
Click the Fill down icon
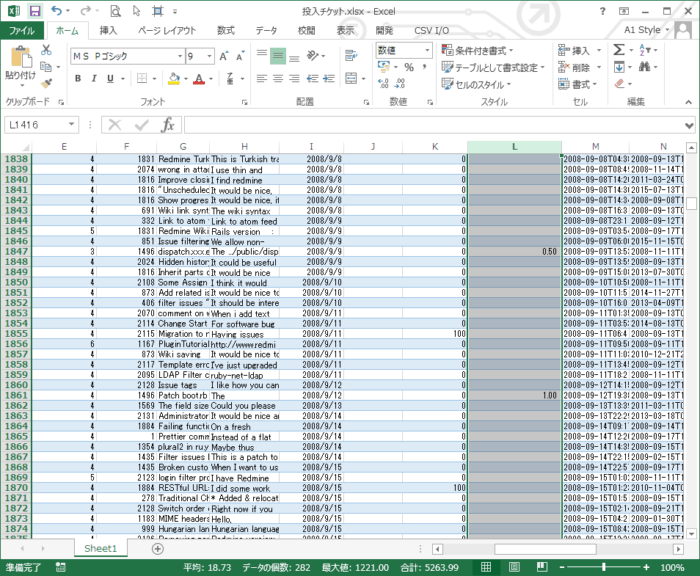coord(619,67)
